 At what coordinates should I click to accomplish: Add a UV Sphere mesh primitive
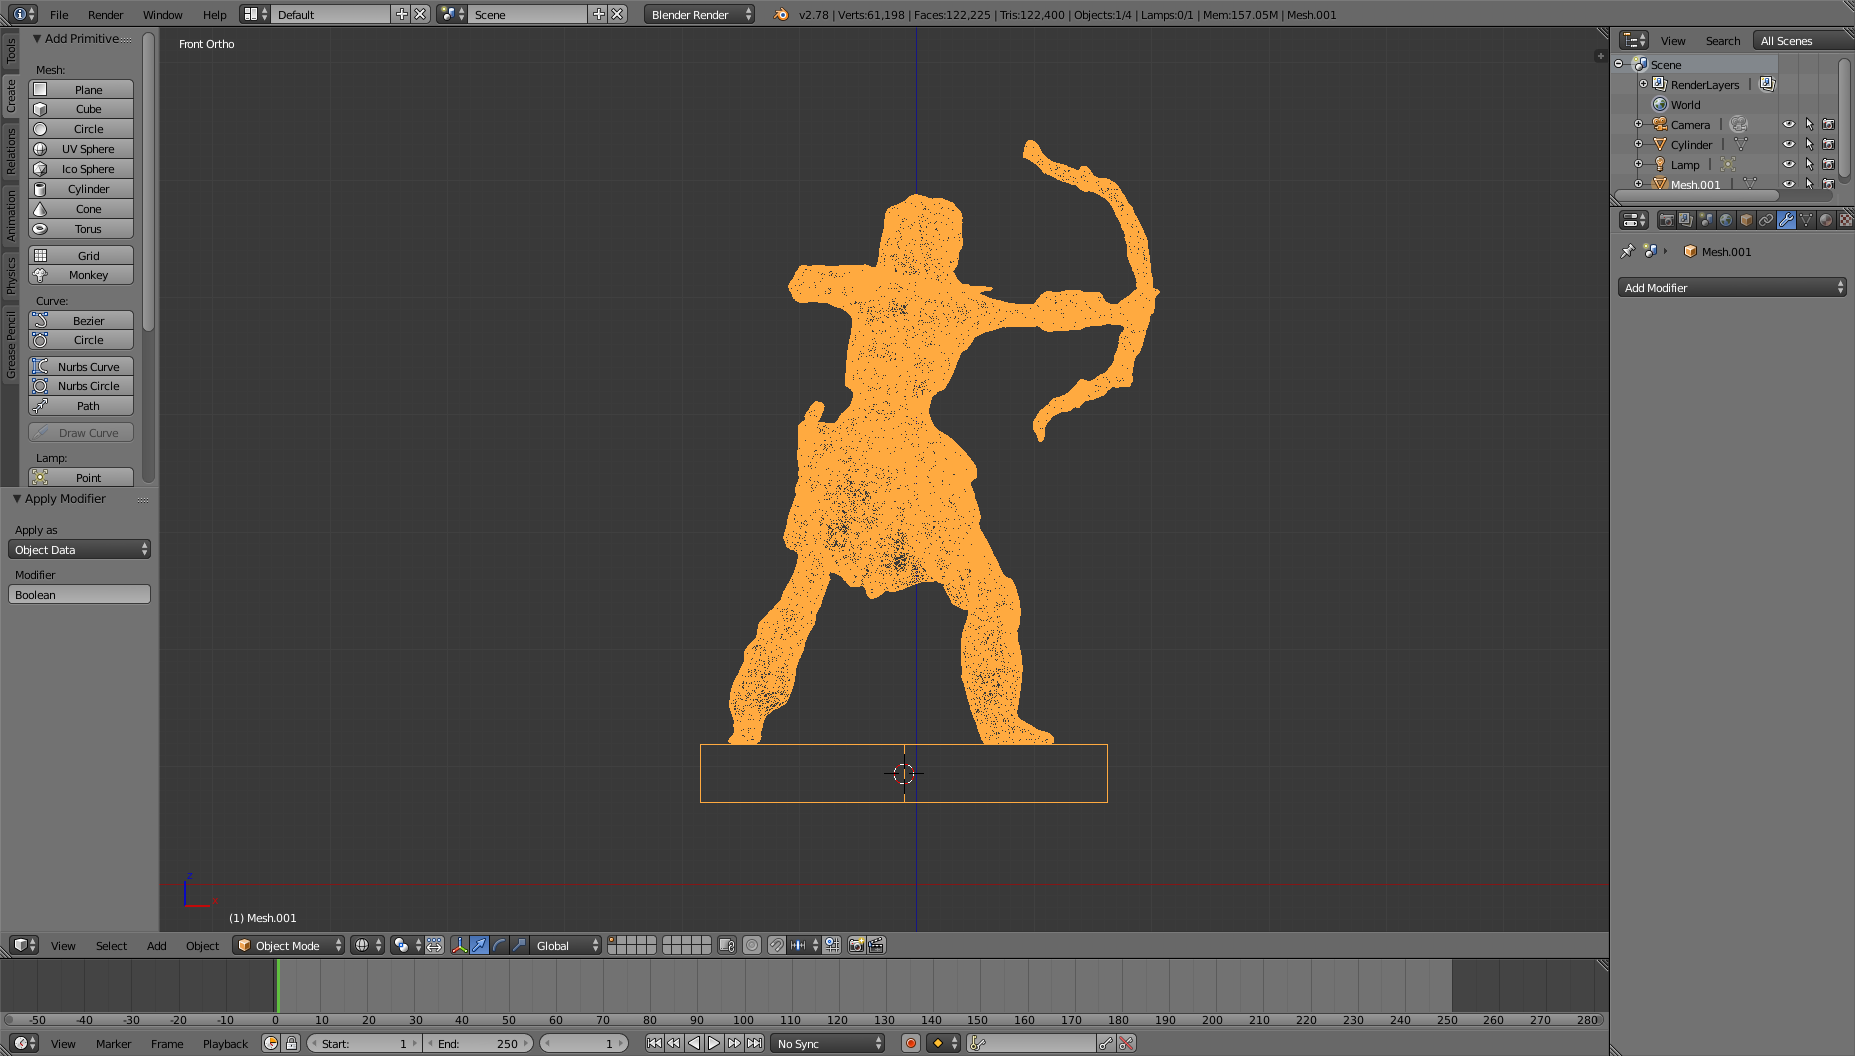pyautogui.click(x=81, y=149)
